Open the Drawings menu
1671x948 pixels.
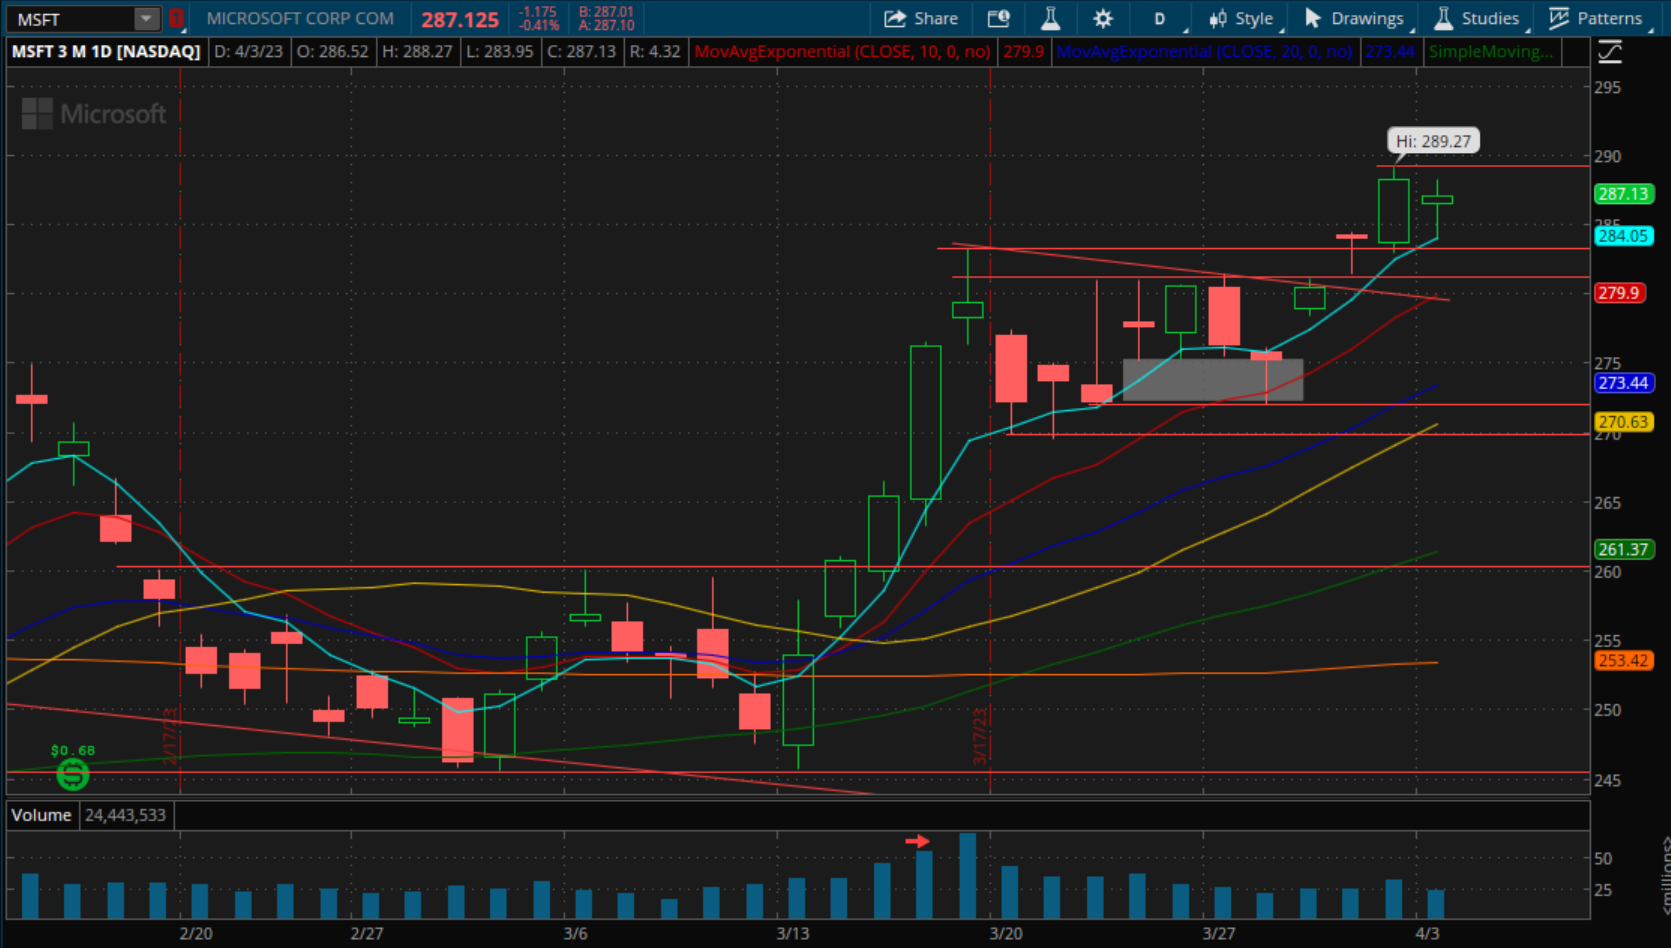coord(1354,18)
